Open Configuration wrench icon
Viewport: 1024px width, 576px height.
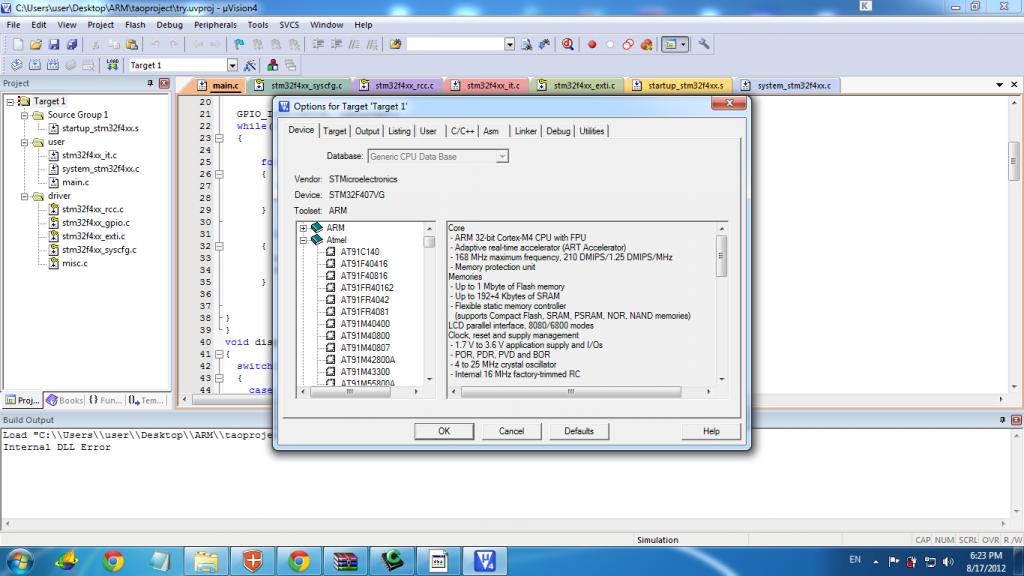point(703,44)
